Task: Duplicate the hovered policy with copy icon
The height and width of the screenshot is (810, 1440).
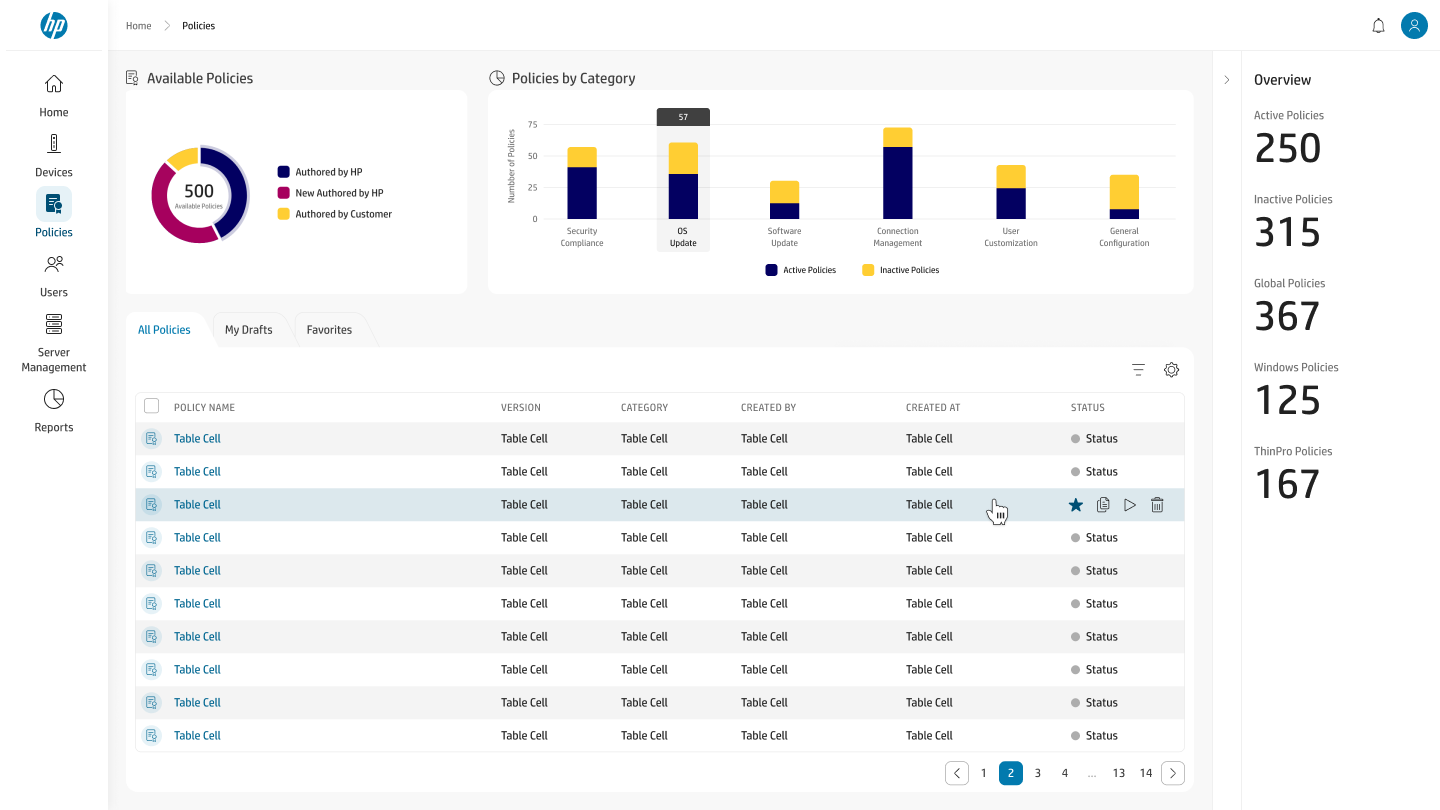Action: [x=1103, y=505]
